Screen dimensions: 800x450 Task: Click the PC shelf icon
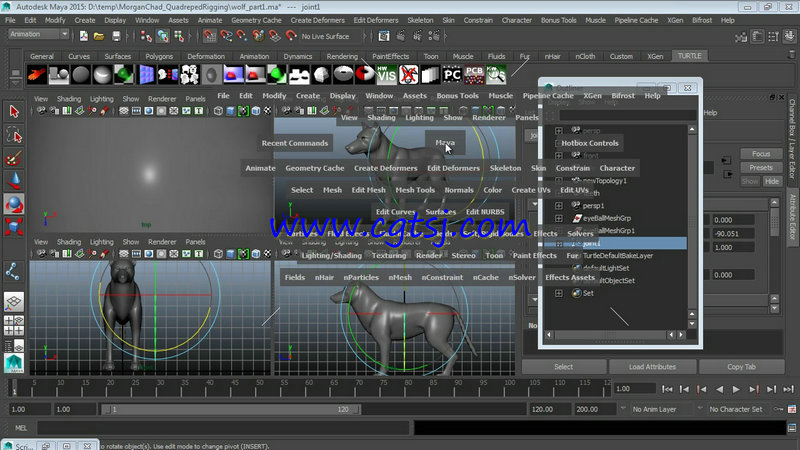pos(452,74)
